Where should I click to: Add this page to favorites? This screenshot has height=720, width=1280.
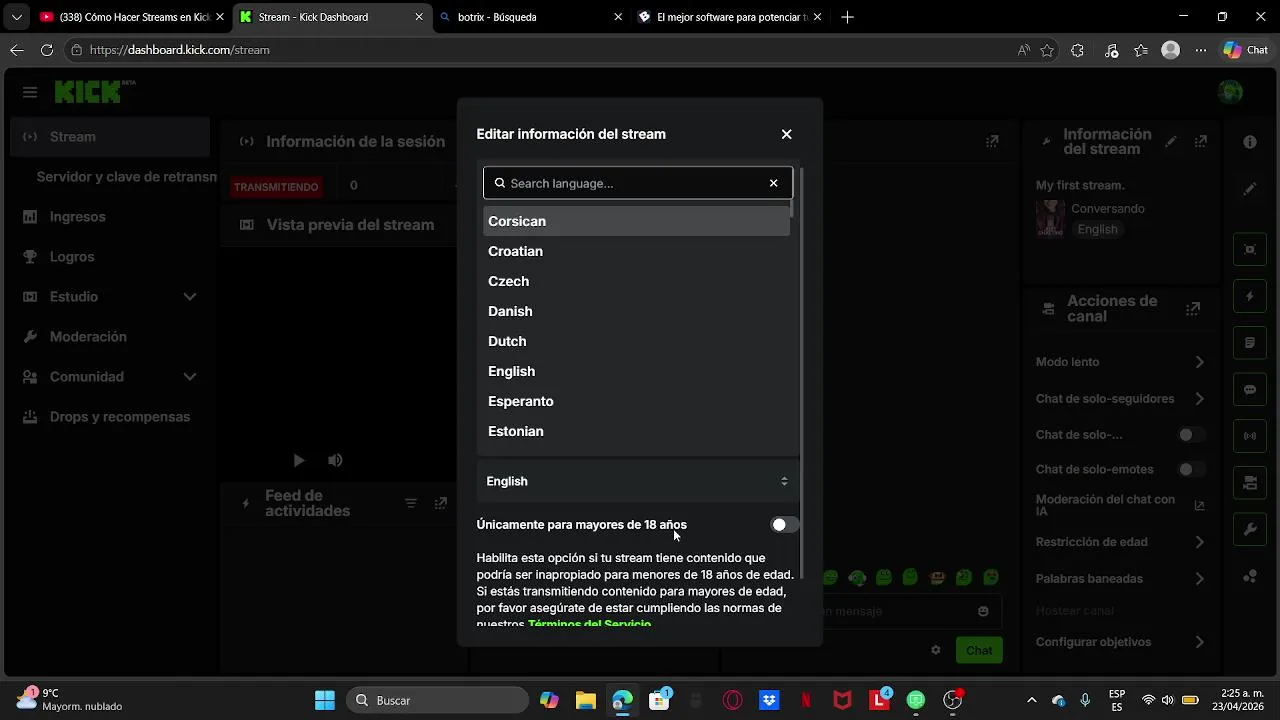click(x=1047, y=50)
